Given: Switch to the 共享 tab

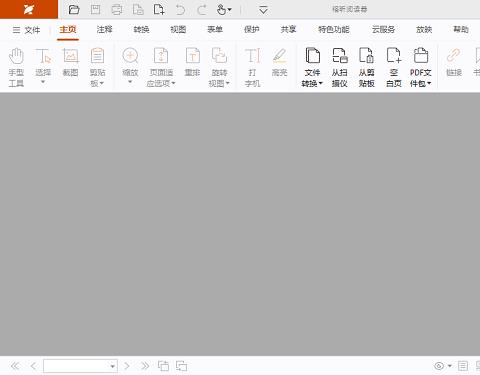Looking at the screenshot, I should pos(288,30).
